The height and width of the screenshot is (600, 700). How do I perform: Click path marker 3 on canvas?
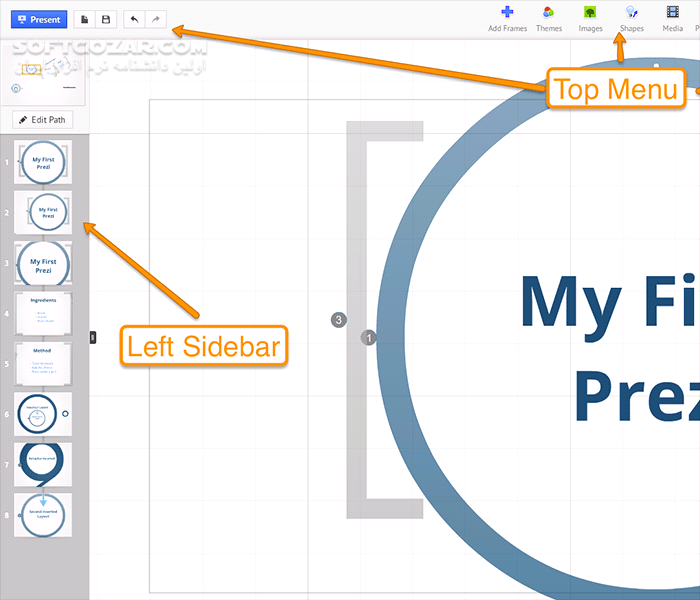click(339, 320)
